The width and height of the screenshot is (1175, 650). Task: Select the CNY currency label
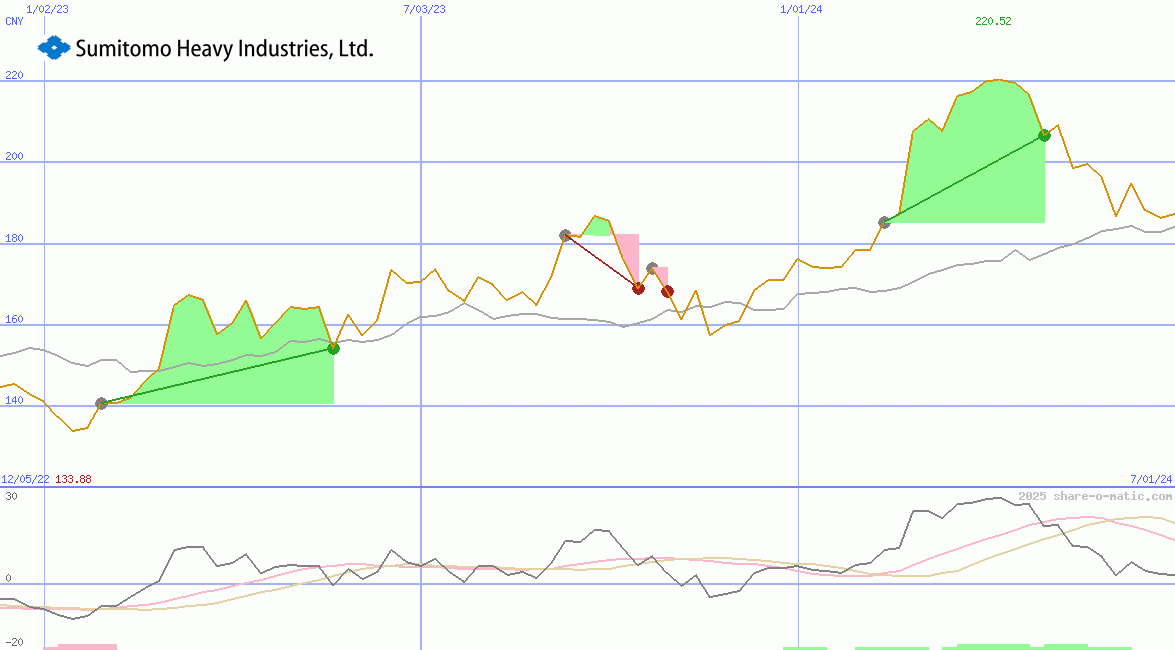14,21
